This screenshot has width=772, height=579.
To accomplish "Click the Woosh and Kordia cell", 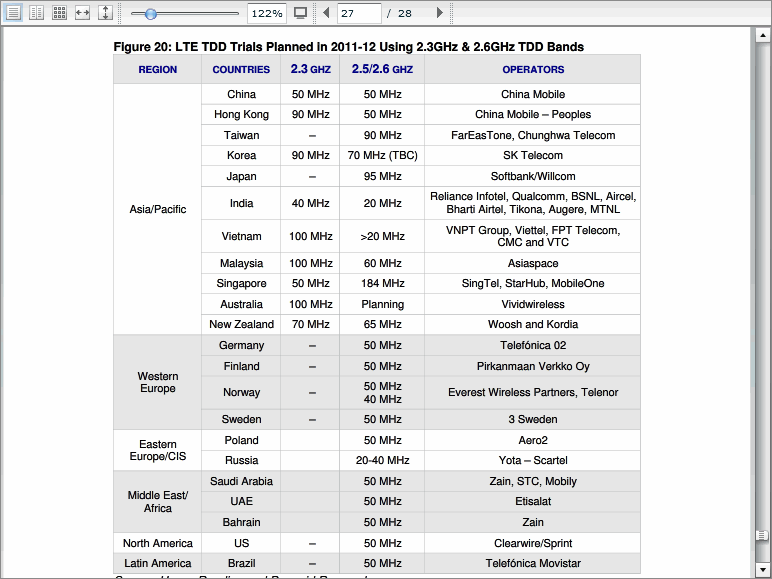I will point(533,324).
